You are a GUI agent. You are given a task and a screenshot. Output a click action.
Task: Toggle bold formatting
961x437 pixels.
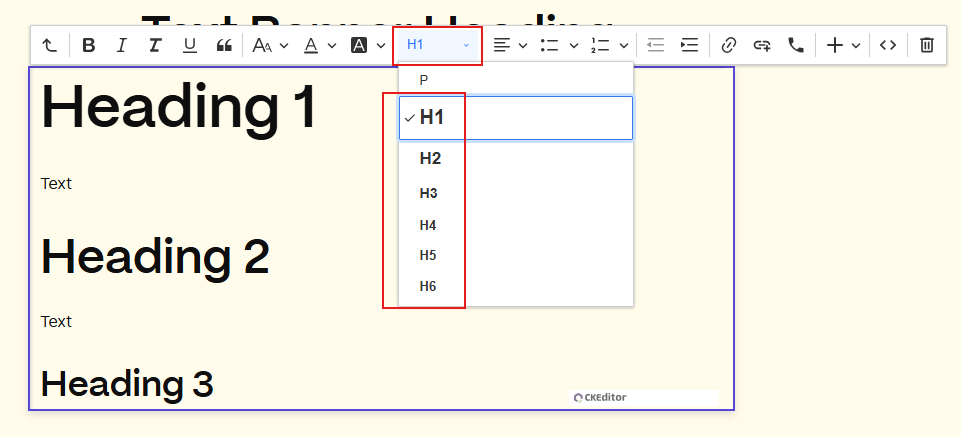[89, 45]
